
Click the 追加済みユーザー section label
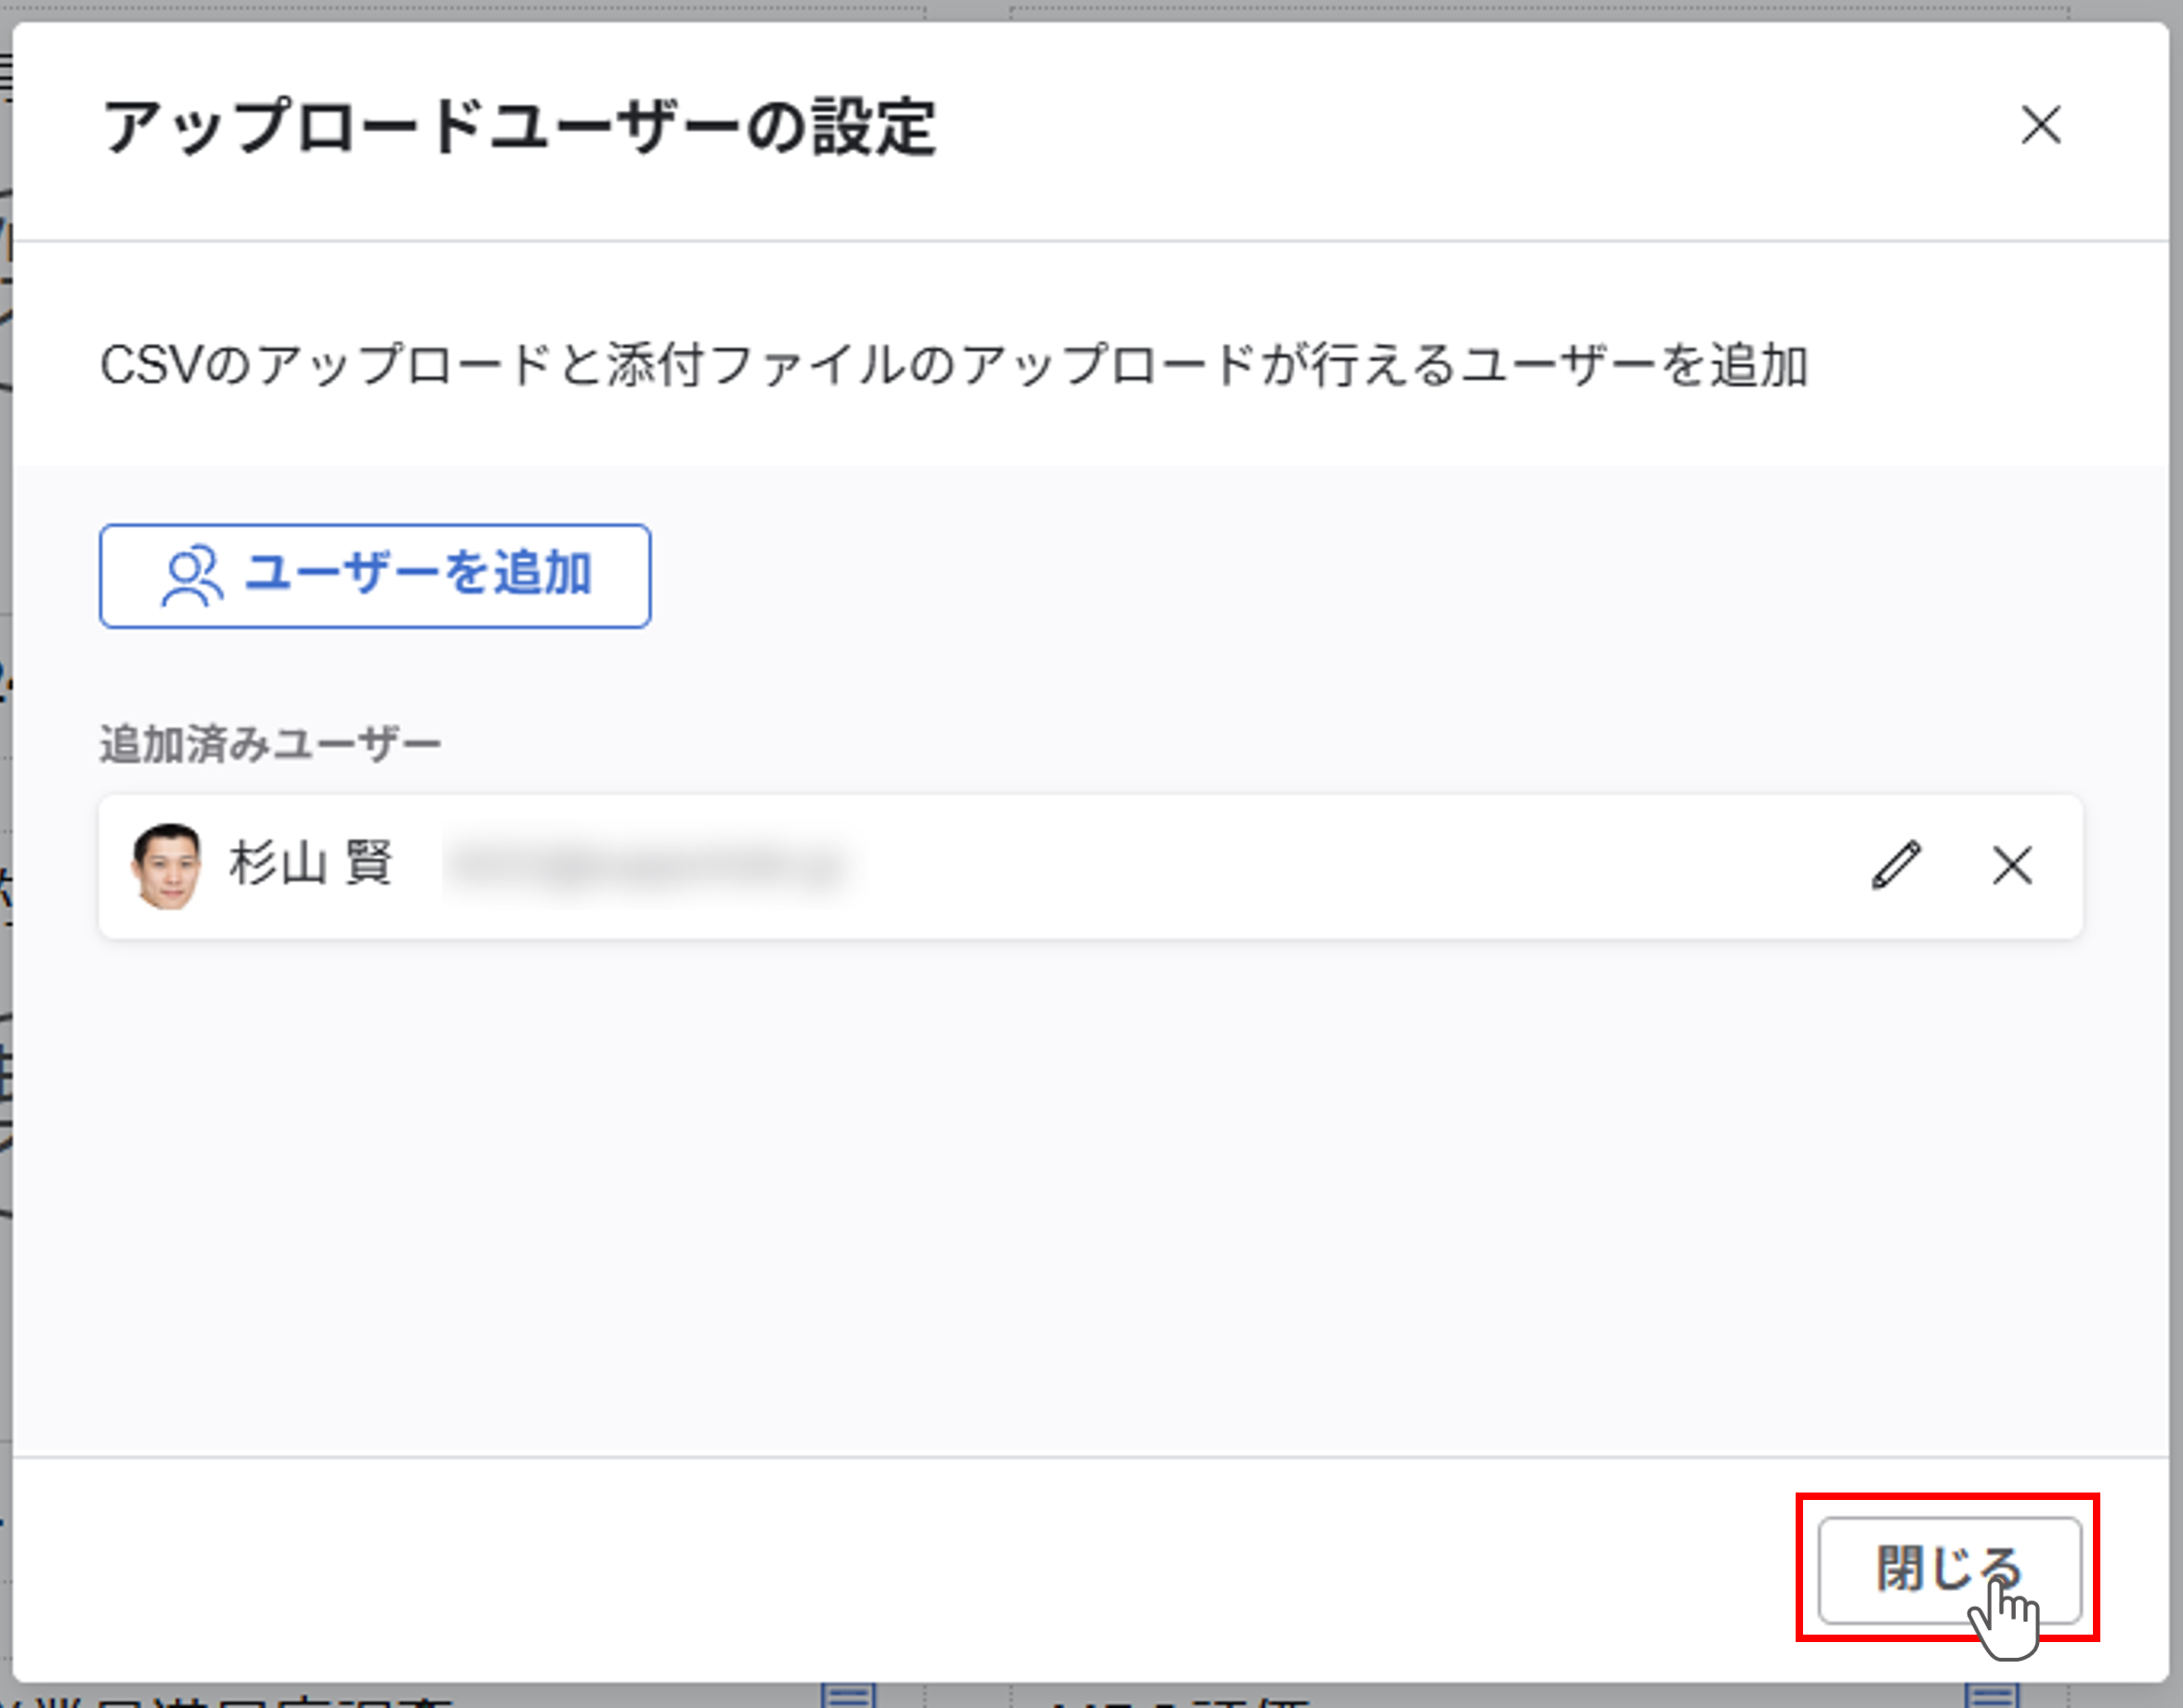270,745
